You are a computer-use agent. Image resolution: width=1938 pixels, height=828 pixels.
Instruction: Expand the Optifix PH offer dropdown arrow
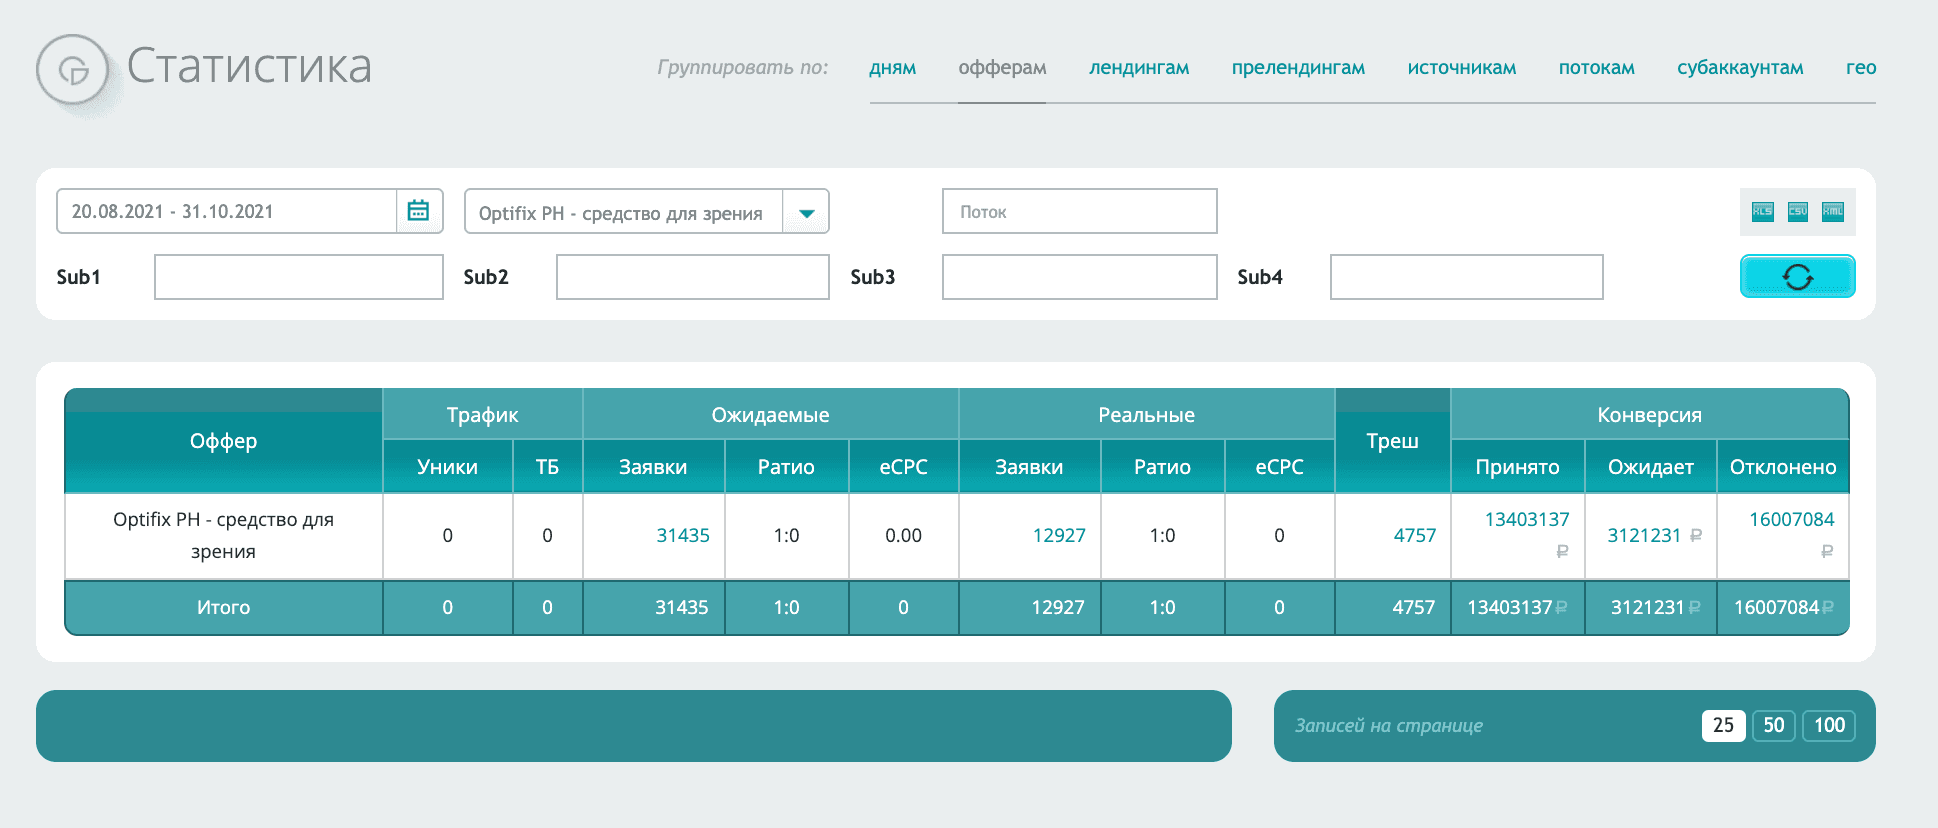pos(806,212)
